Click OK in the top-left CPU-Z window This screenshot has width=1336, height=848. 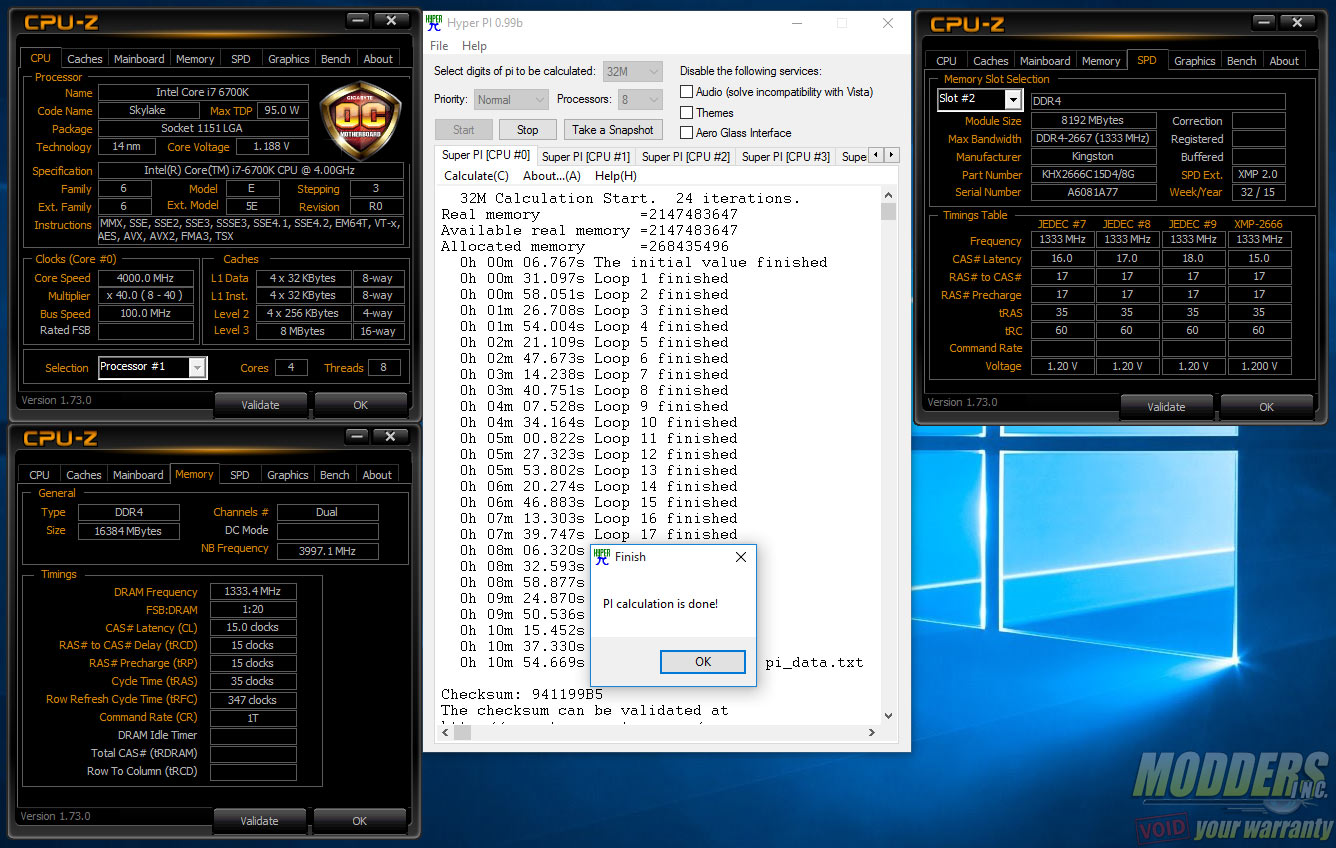pyautogui.click(x=361, y=405)
